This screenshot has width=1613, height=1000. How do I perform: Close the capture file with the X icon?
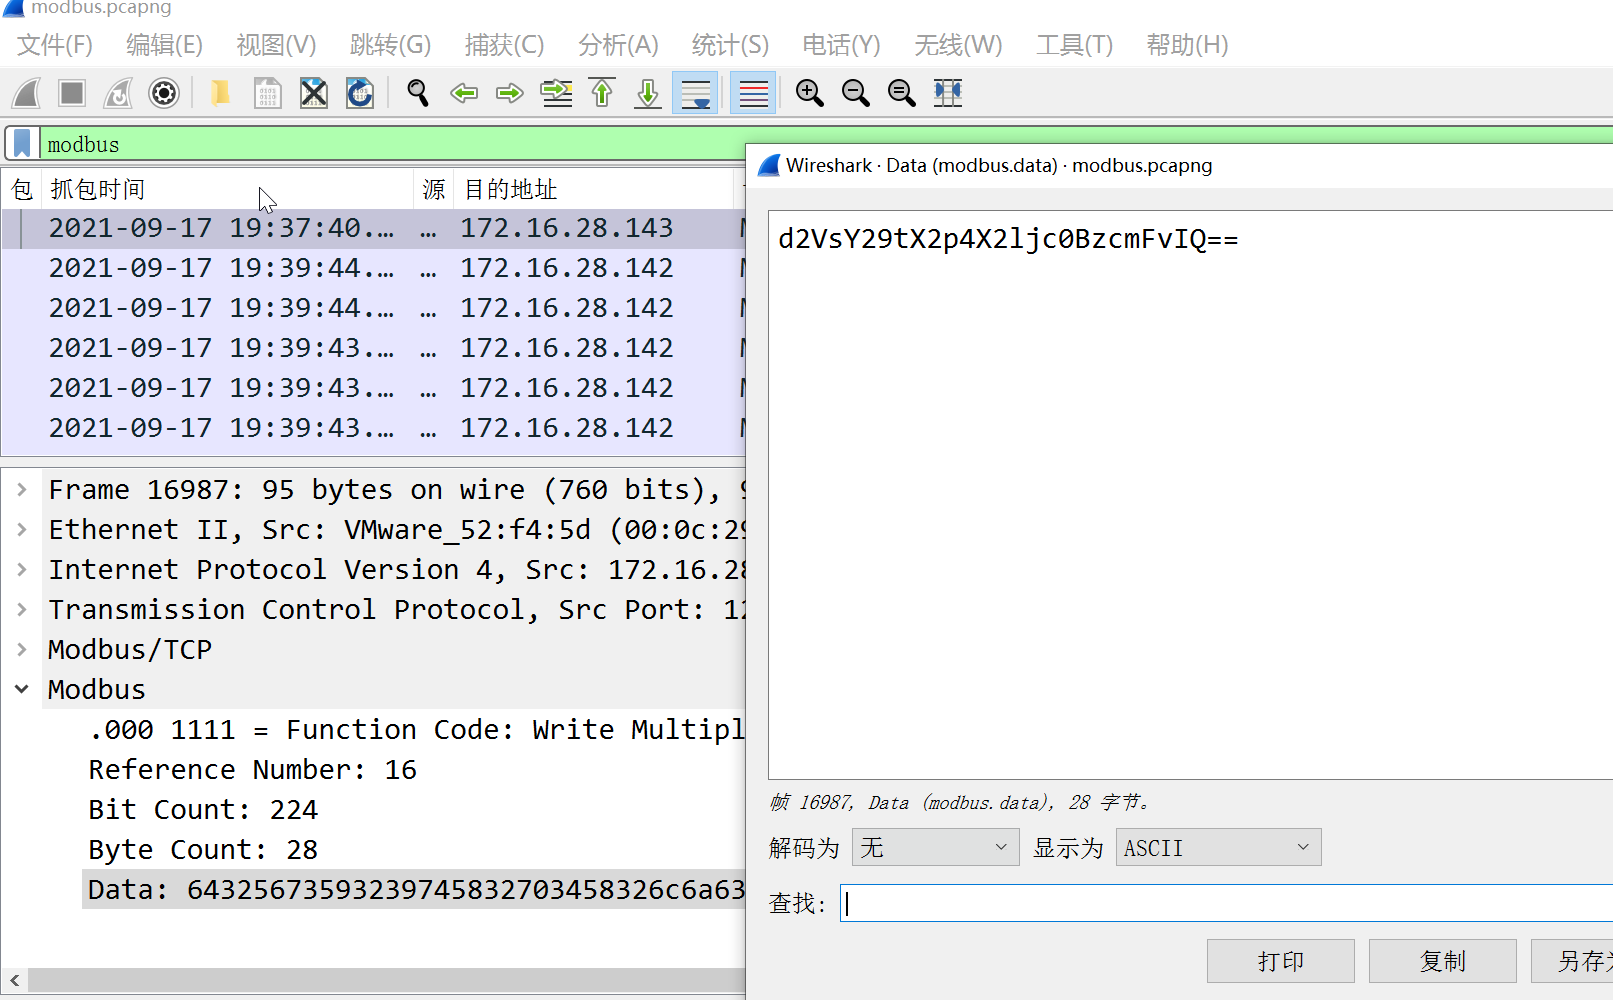[x=314, y=93]
